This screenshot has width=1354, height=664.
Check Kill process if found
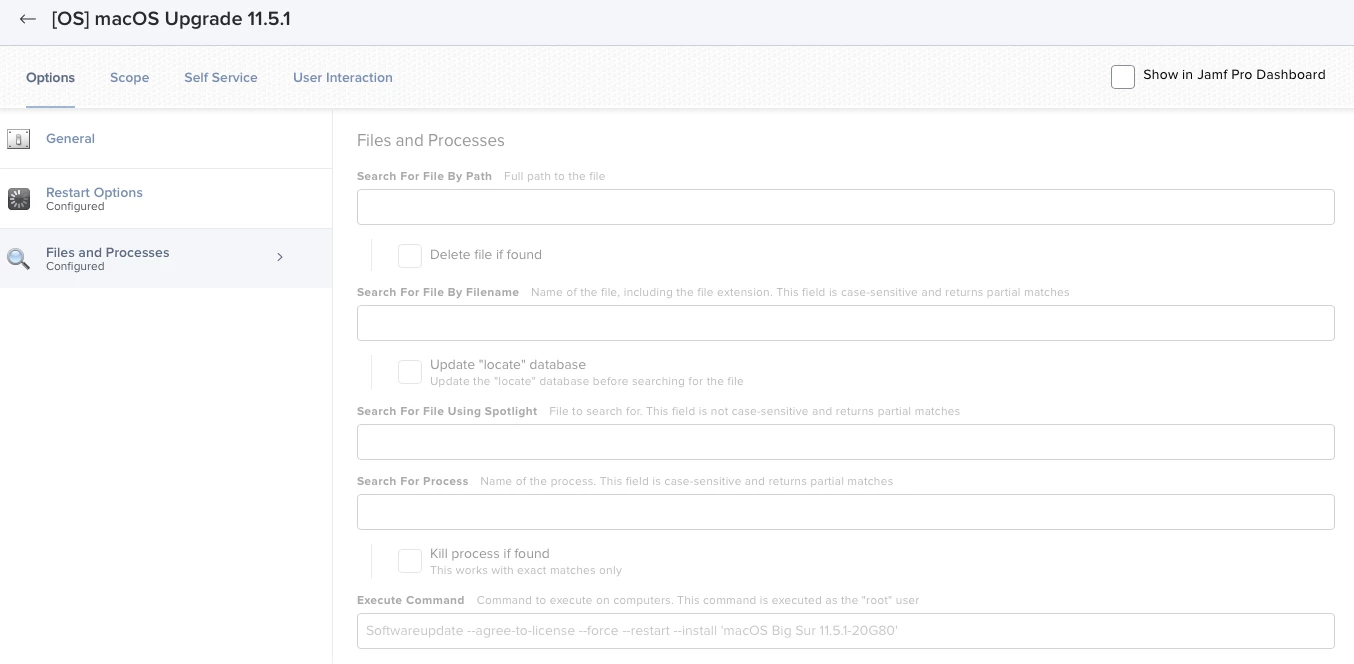click(x=410, y=561)
